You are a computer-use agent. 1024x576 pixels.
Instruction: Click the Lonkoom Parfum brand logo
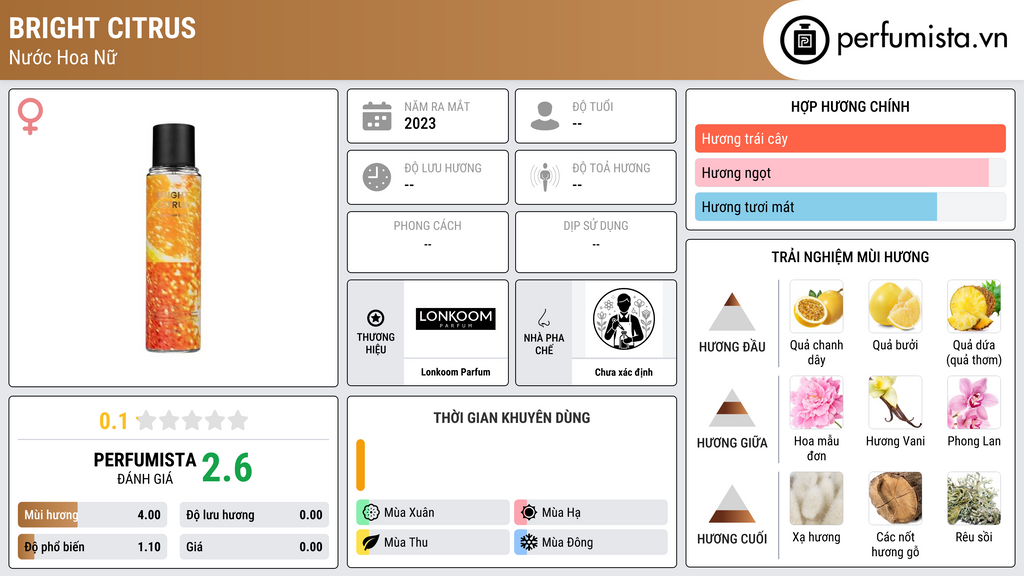pyautogui.click(x=455, y=319)
